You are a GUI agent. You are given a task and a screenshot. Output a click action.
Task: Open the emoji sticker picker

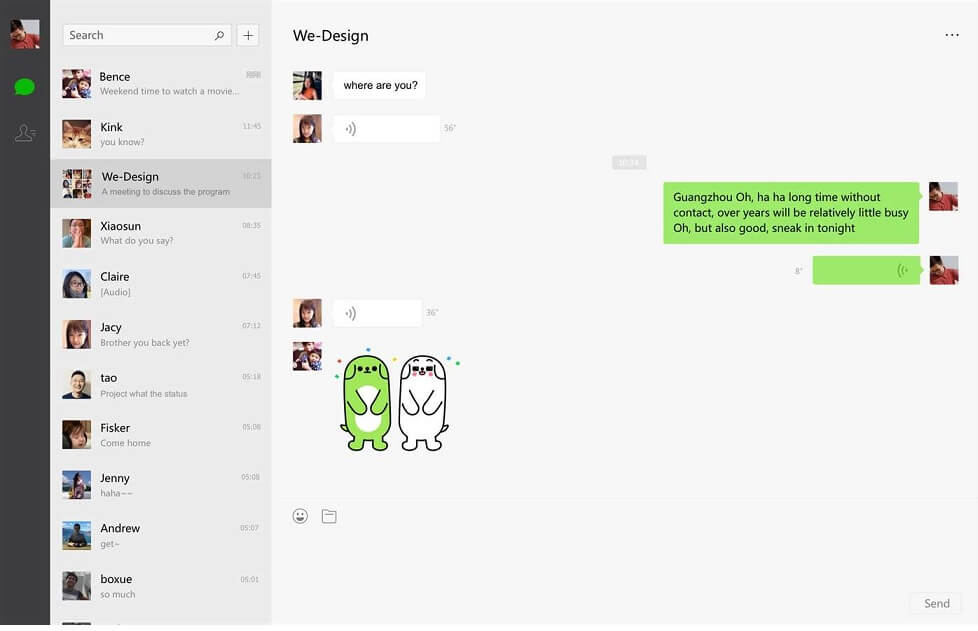point(300,516)
